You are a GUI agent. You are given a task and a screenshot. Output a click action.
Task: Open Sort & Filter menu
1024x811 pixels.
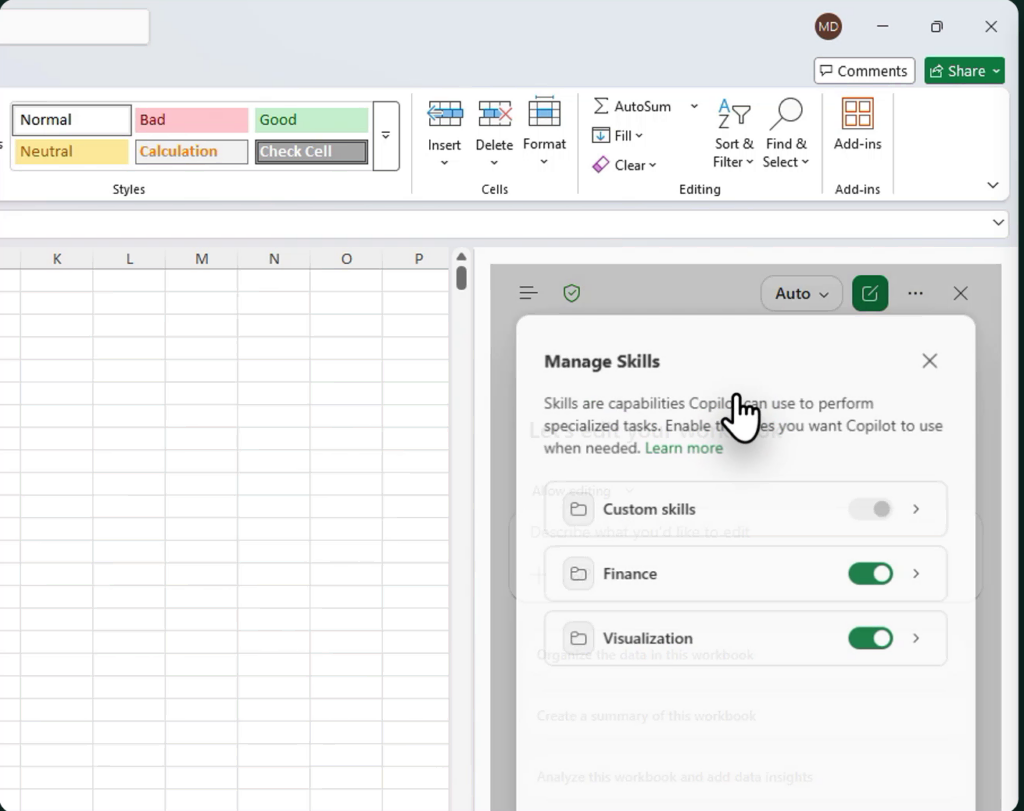coord(733,134)
